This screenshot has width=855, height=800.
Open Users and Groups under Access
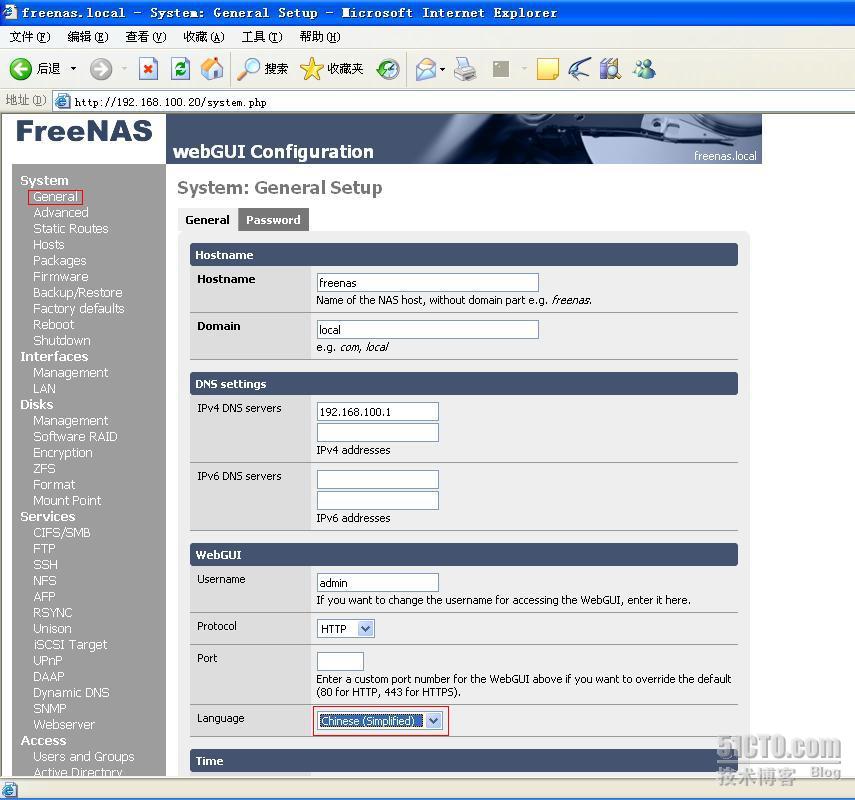point(83,756)
